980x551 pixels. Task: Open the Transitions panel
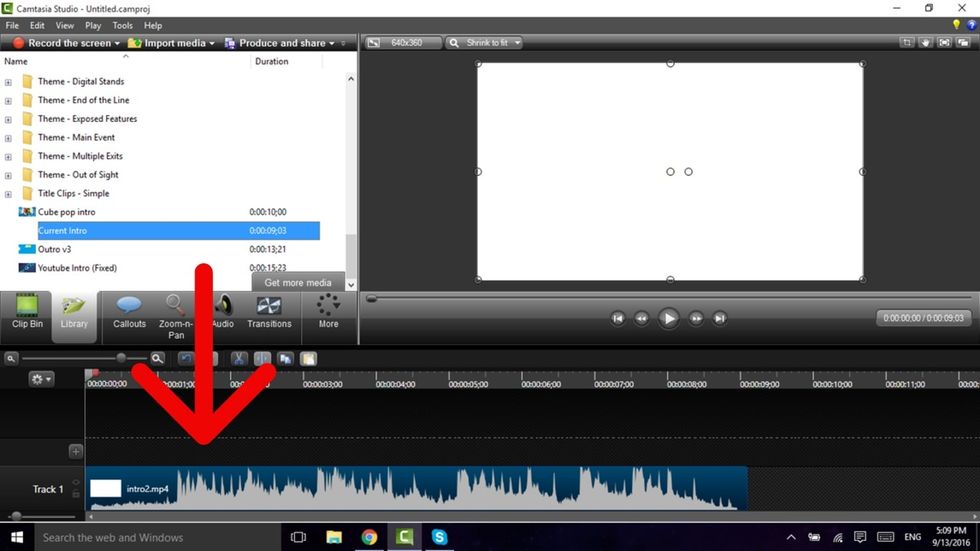[x=269, y=311]
